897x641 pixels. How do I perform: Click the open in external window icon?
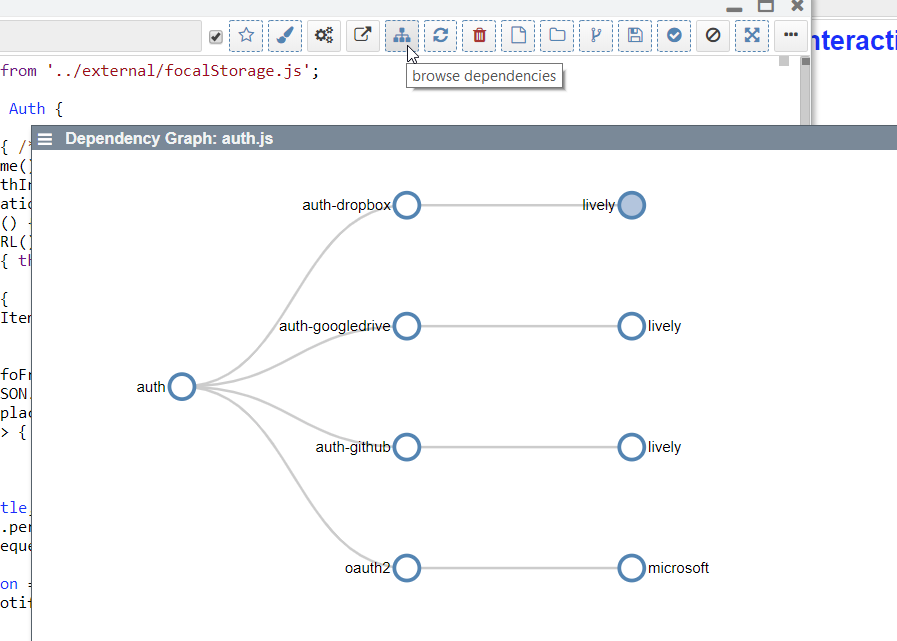[x=363, y=36]
